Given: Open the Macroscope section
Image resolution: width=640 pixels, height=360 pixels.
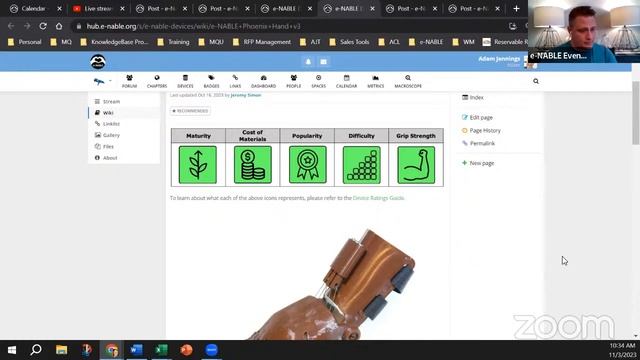Looking at the screenshot, I should (x=408, y=82).
